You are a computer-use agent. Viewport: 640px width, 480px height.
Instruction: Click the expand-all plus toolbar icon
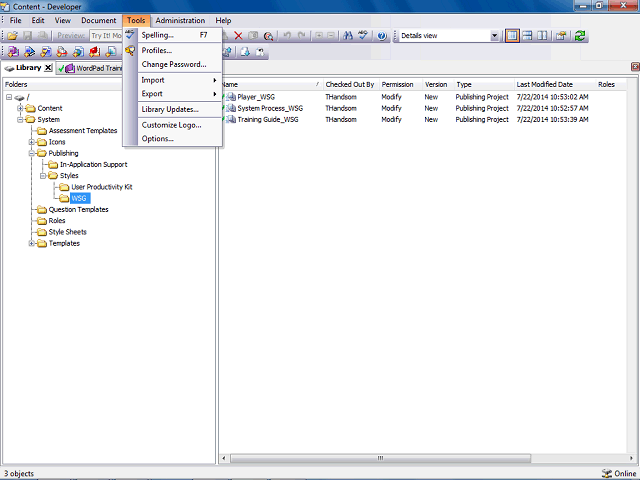[x=319, y=36]
